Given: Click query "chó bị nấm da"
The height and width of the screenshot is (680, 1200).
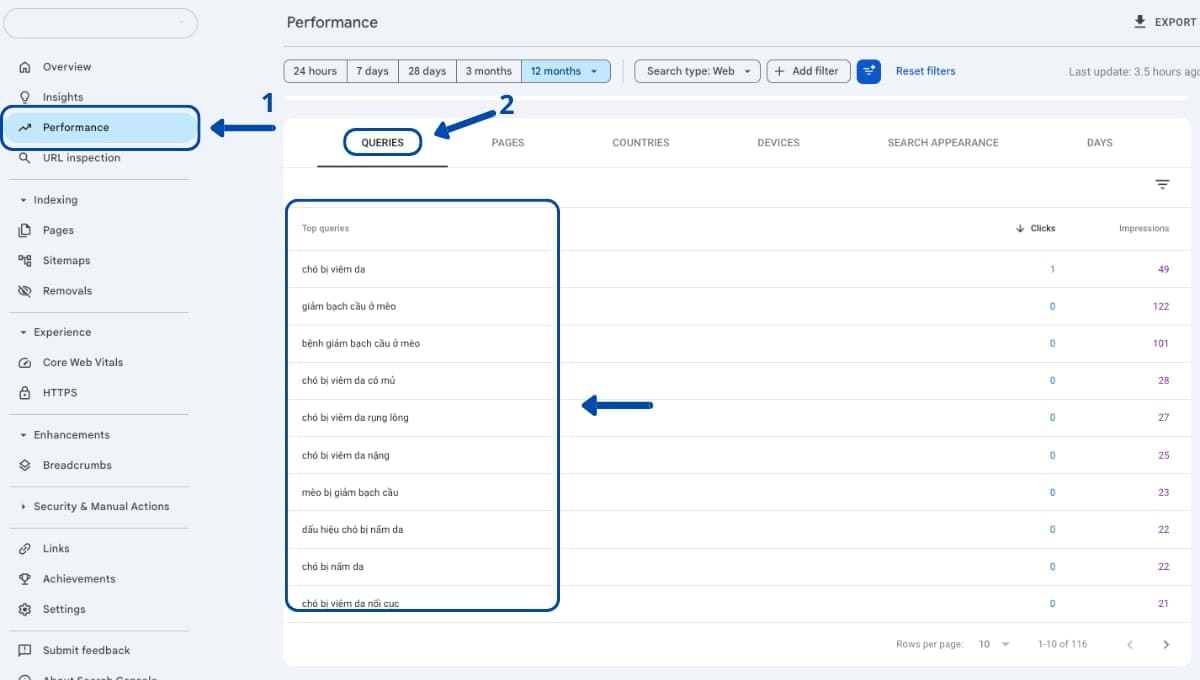Looking at the screenshot, I should click(332, 567).
